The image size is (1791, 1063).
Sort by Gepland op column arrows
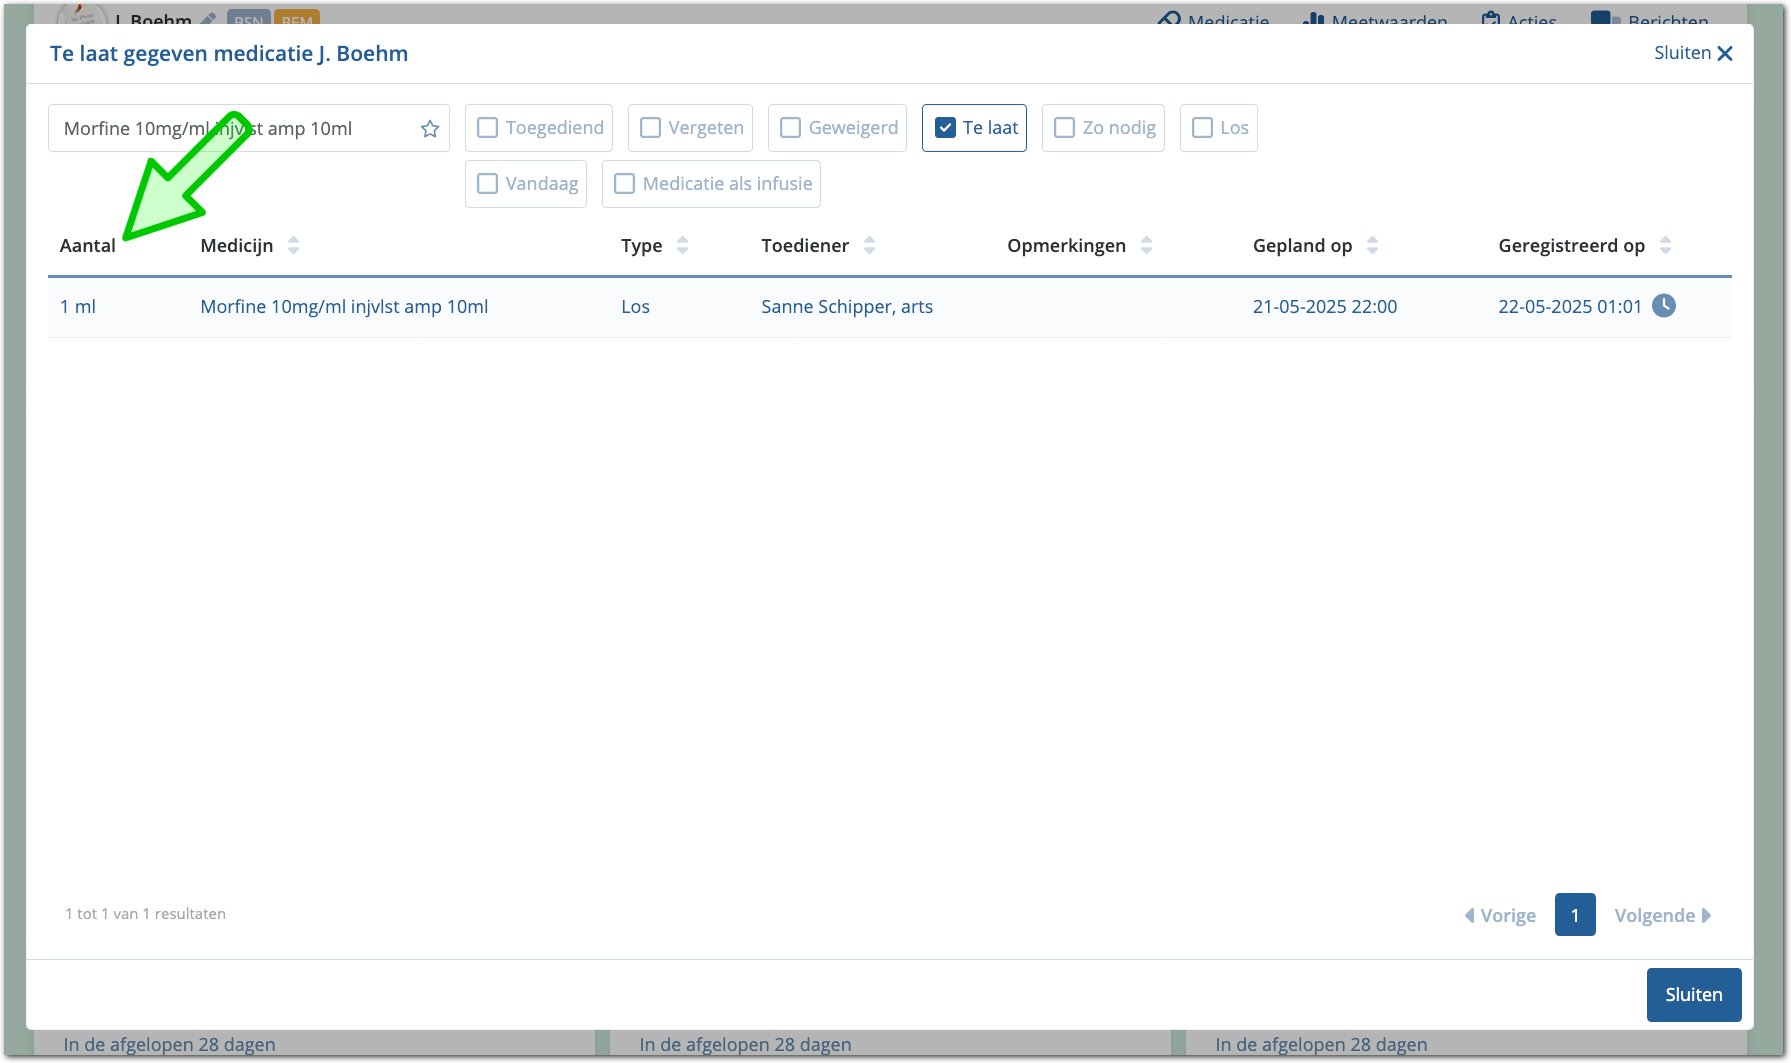point(1372,246)
